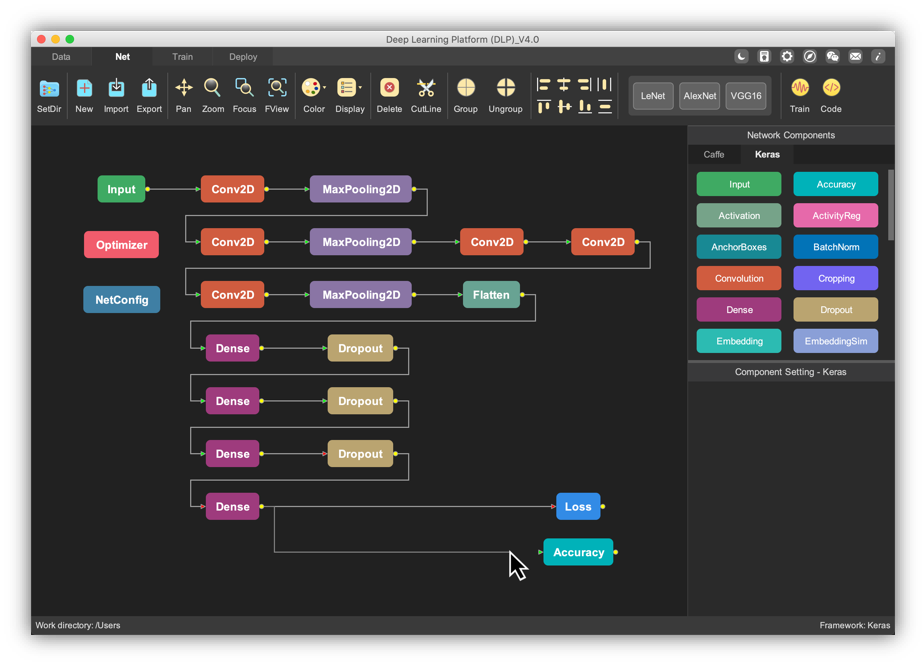The image size is (924, 664).
Task: Select the Pan tool
Action: click(183, 89)
